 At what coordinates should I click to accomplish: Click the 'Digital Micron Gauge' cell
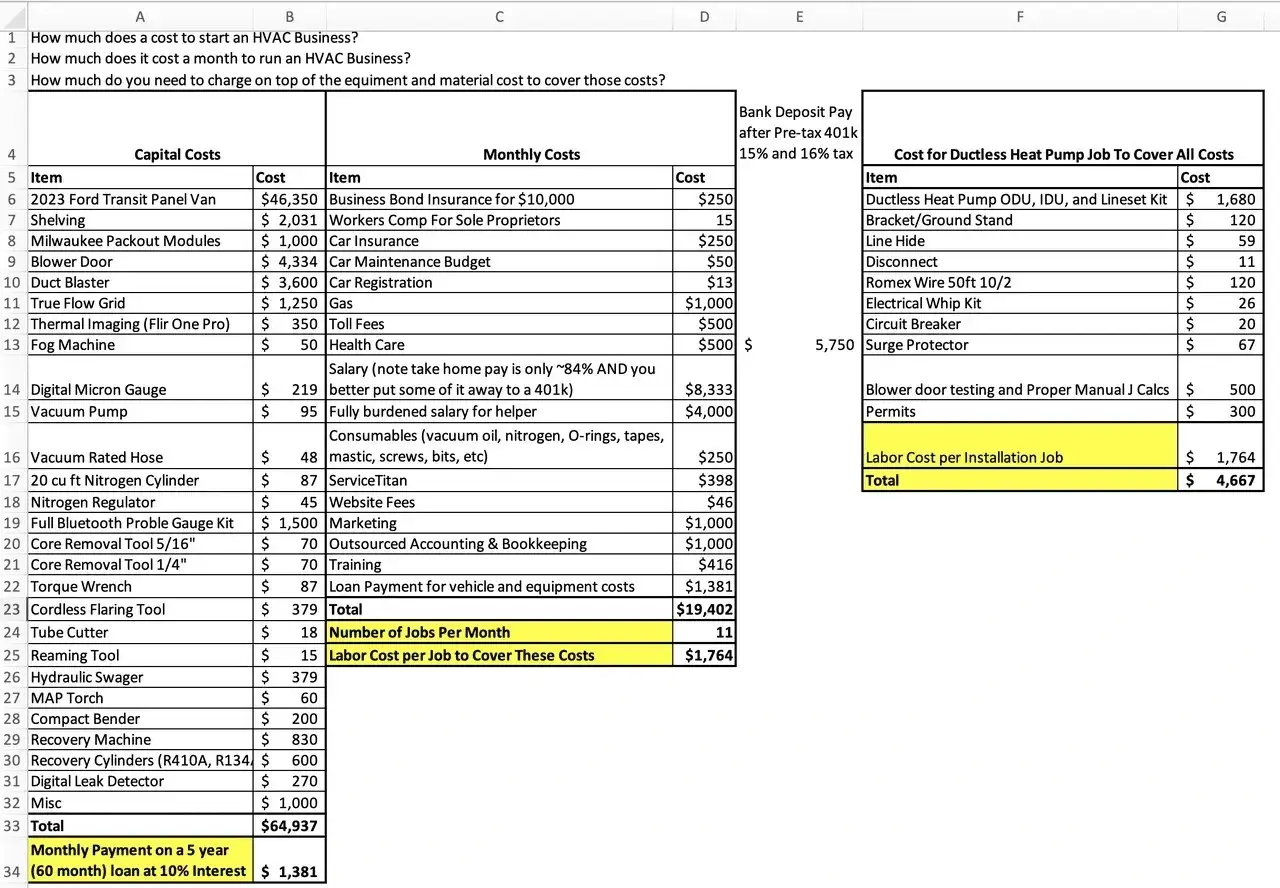[141, 379]
